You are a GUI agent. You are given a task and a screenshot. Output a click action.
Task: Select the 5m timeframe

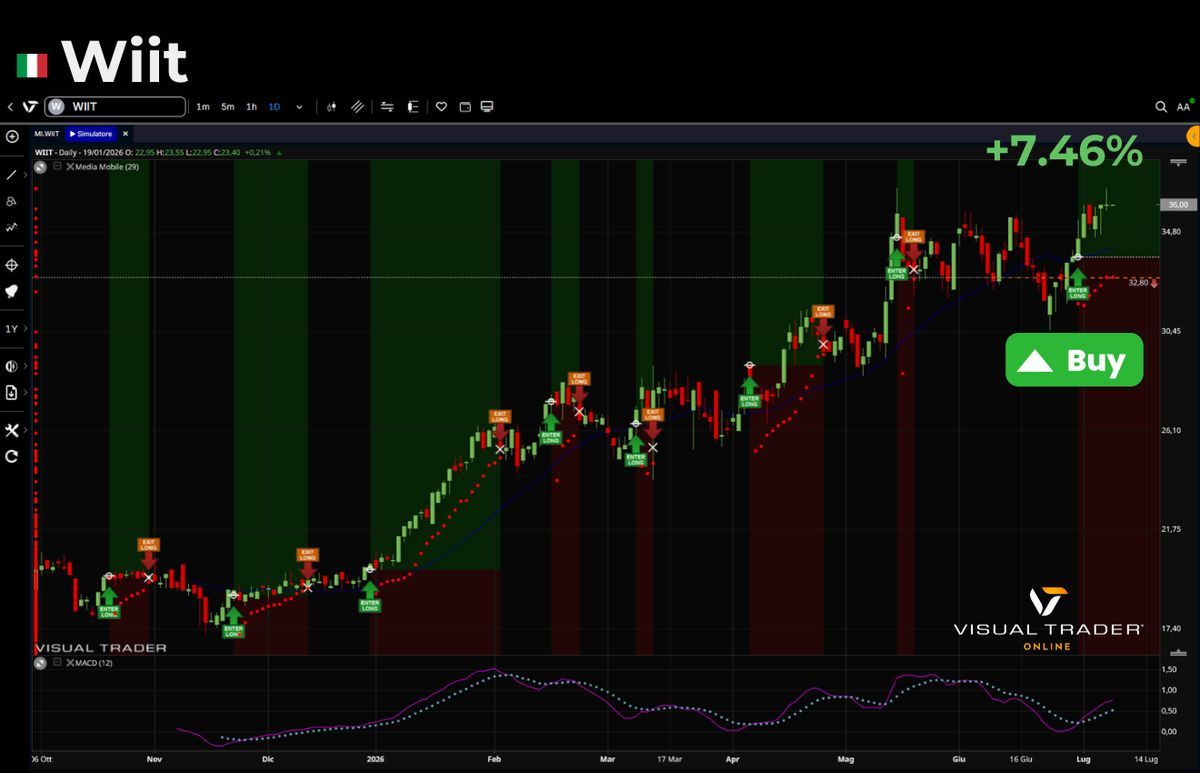click(x=228, y=107)
